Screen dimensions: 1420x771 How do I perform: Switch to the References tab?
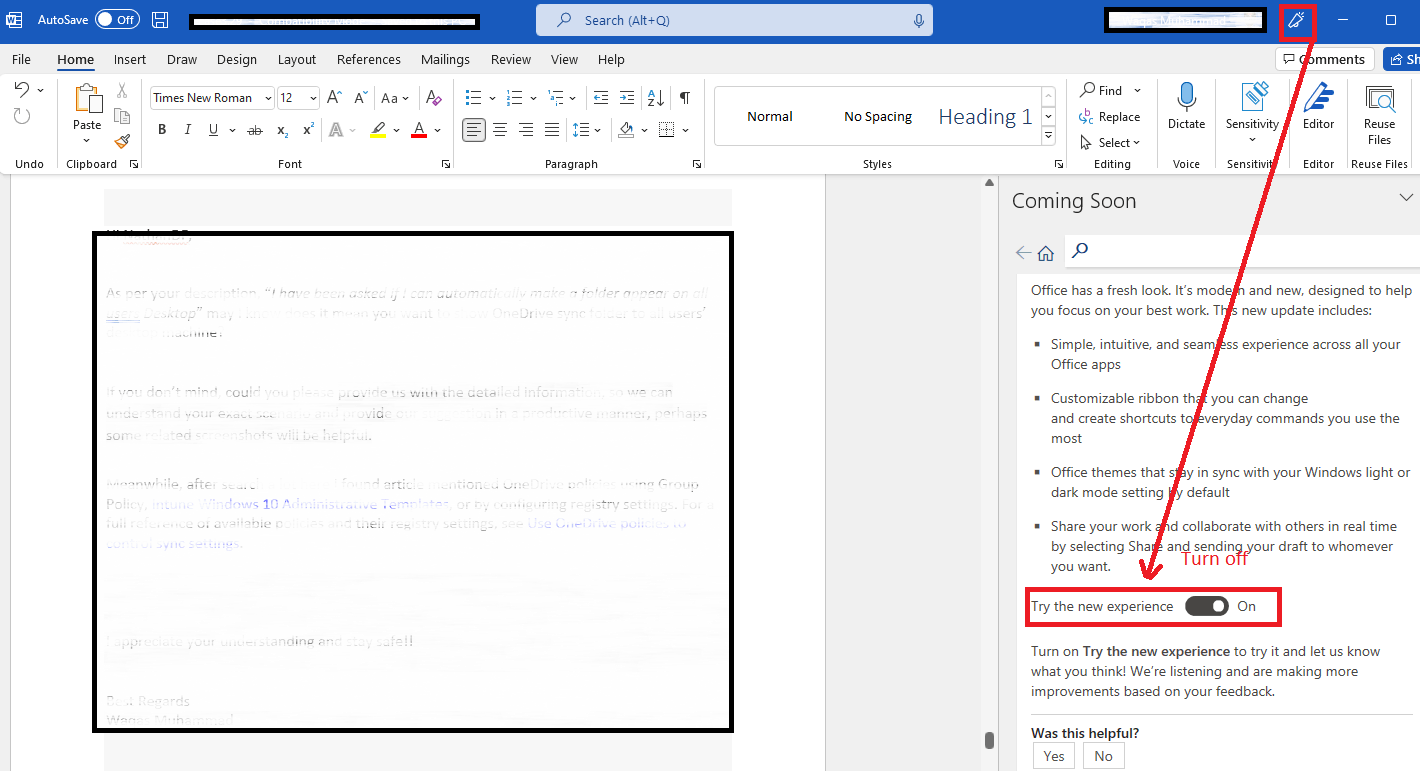[x=369, y=59]
